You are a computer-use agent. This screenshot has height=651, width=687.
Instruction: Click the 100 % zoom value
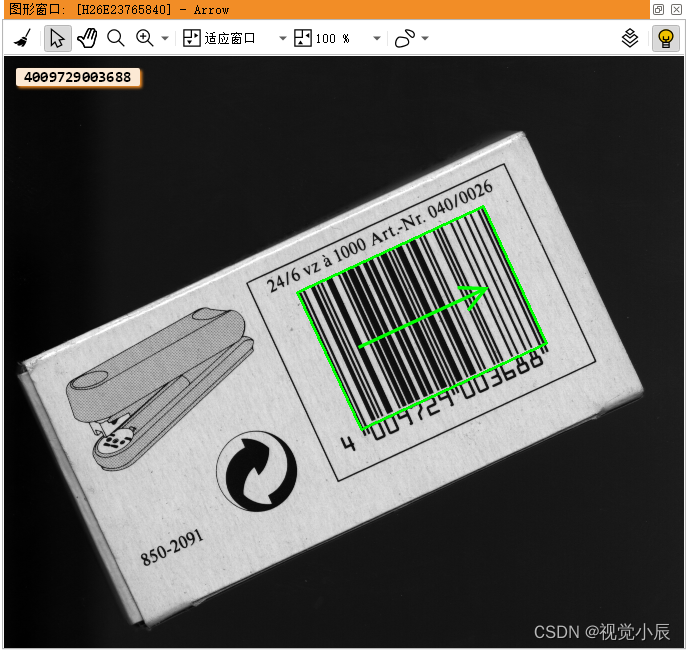pyautogui.click(x=333, y=39)
